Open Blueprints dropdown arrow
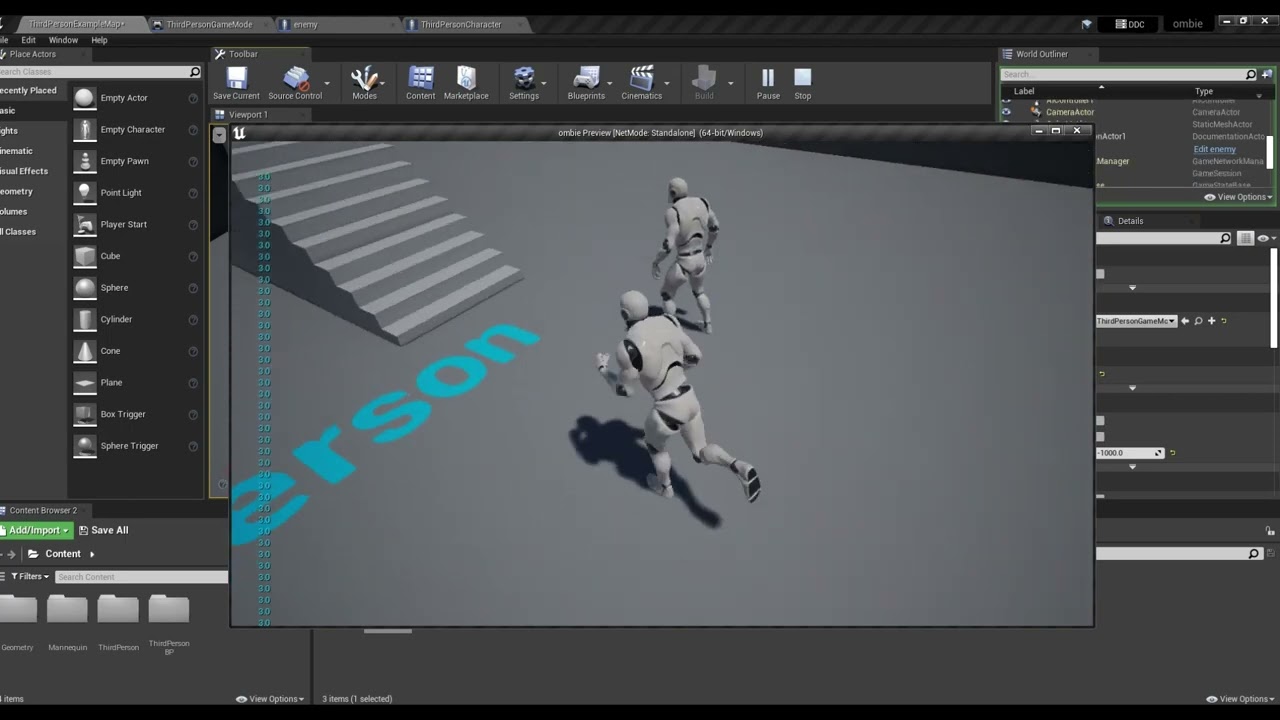Image resolution: width=1280 pixels, height=720 pixels. click(x=609, y=84)
